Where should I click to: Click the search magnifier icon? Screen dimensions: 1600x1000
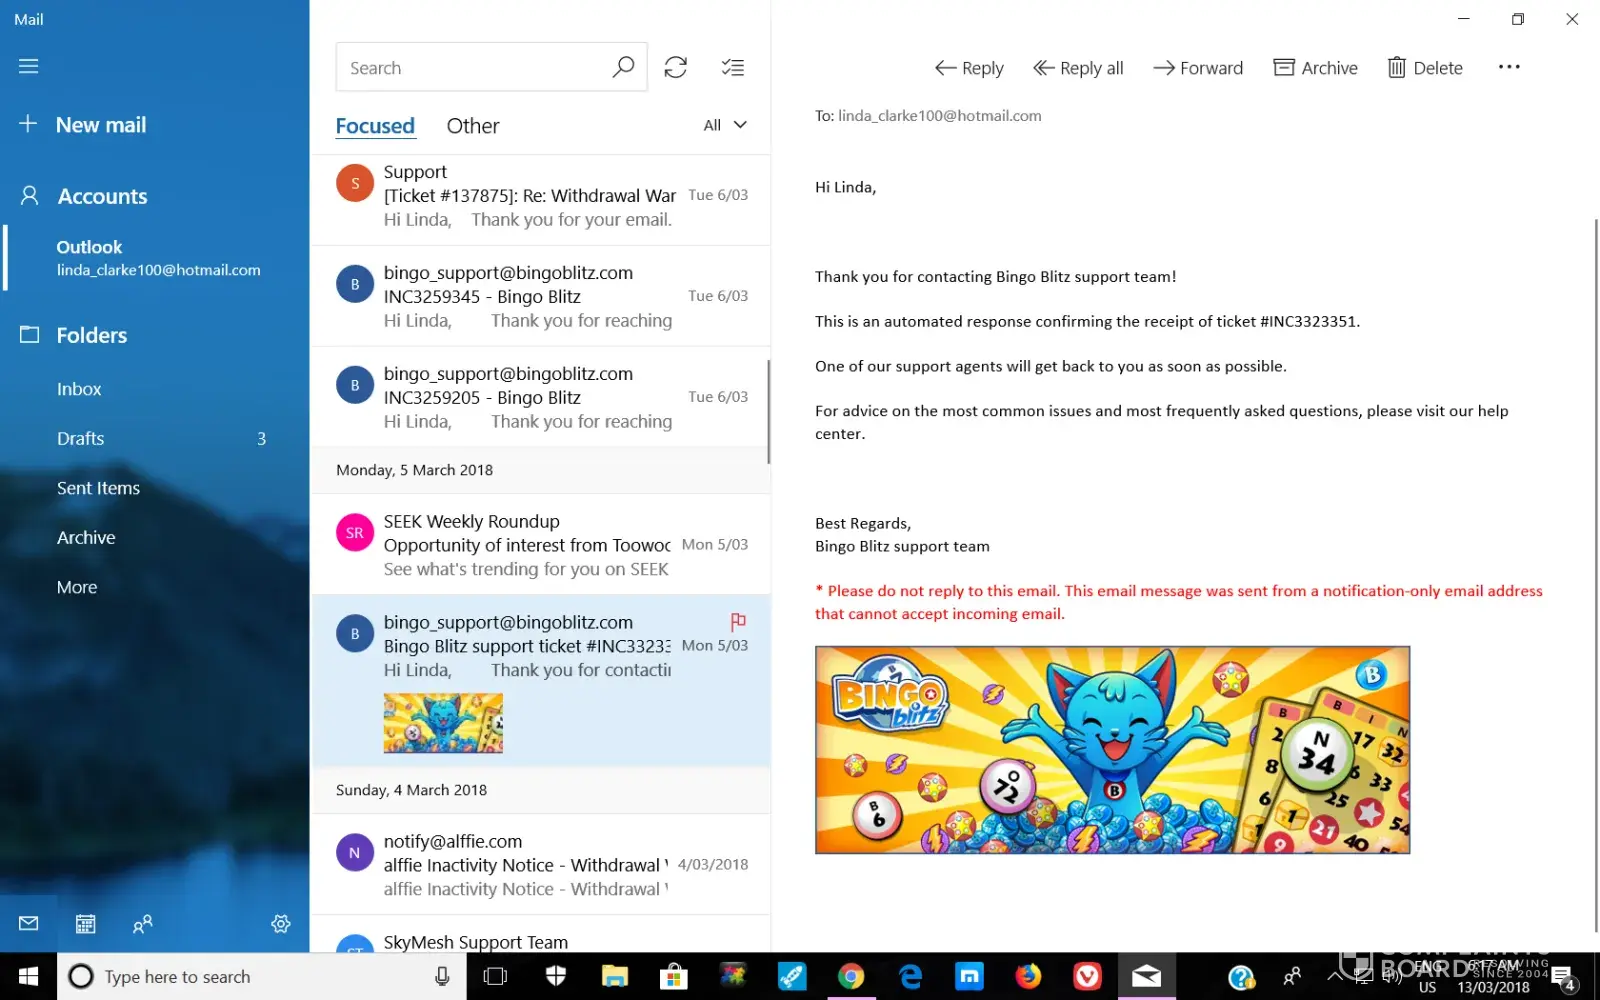point(623,67)
